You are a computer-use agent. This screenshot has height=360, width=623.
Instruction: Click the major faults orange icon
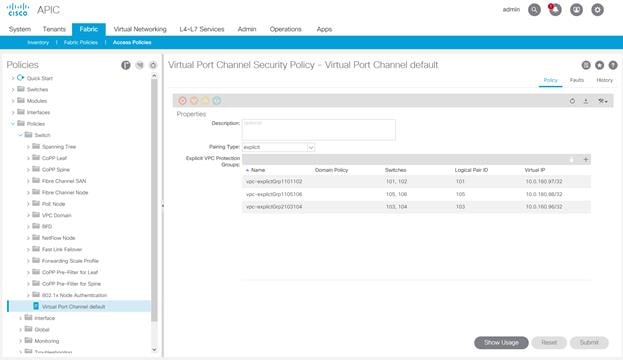coord(194,101)
